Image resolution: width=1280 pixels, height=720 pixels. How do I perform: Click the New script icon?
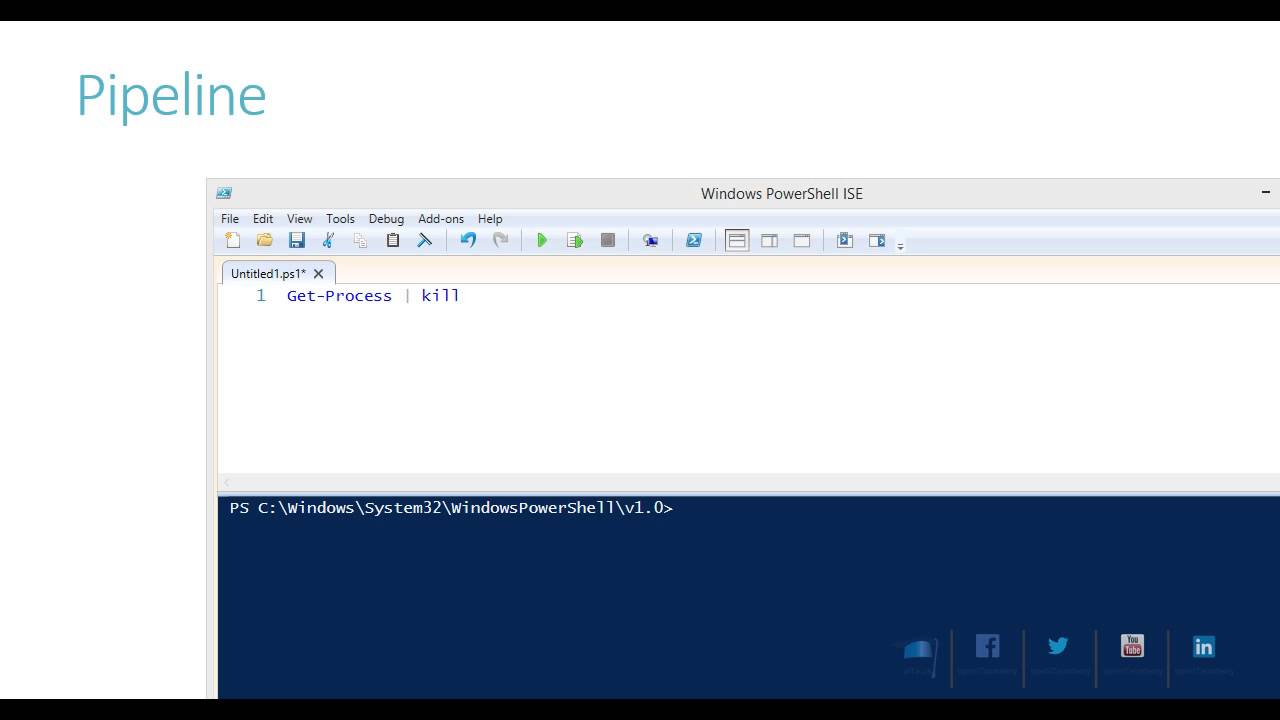tap(233, 240)
